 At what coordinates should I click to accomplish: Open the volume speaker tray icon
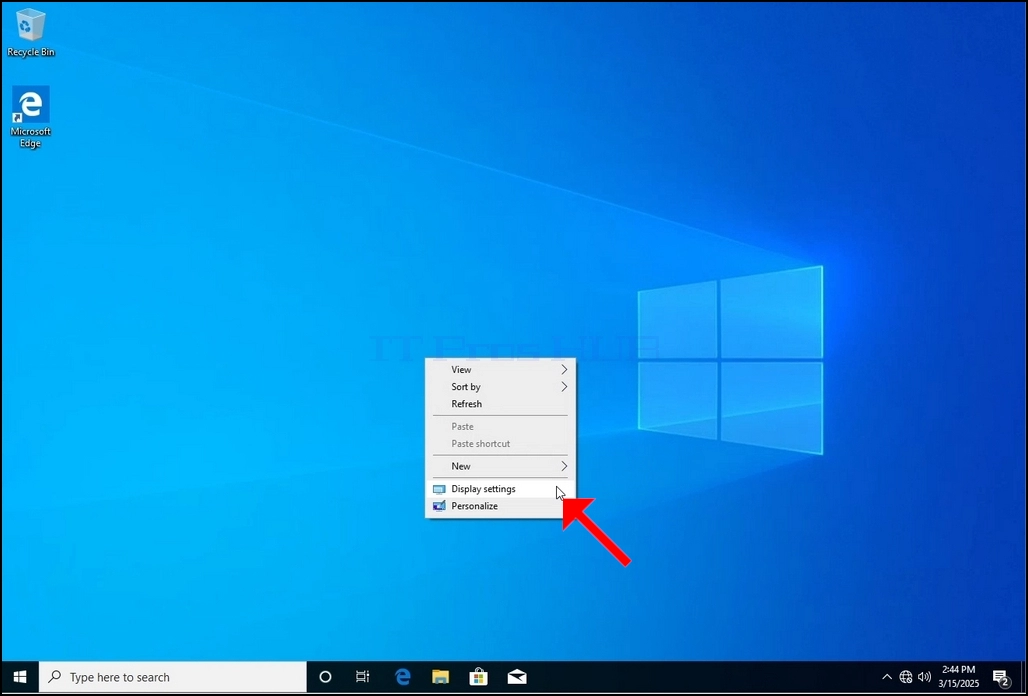tap(924, 677)
